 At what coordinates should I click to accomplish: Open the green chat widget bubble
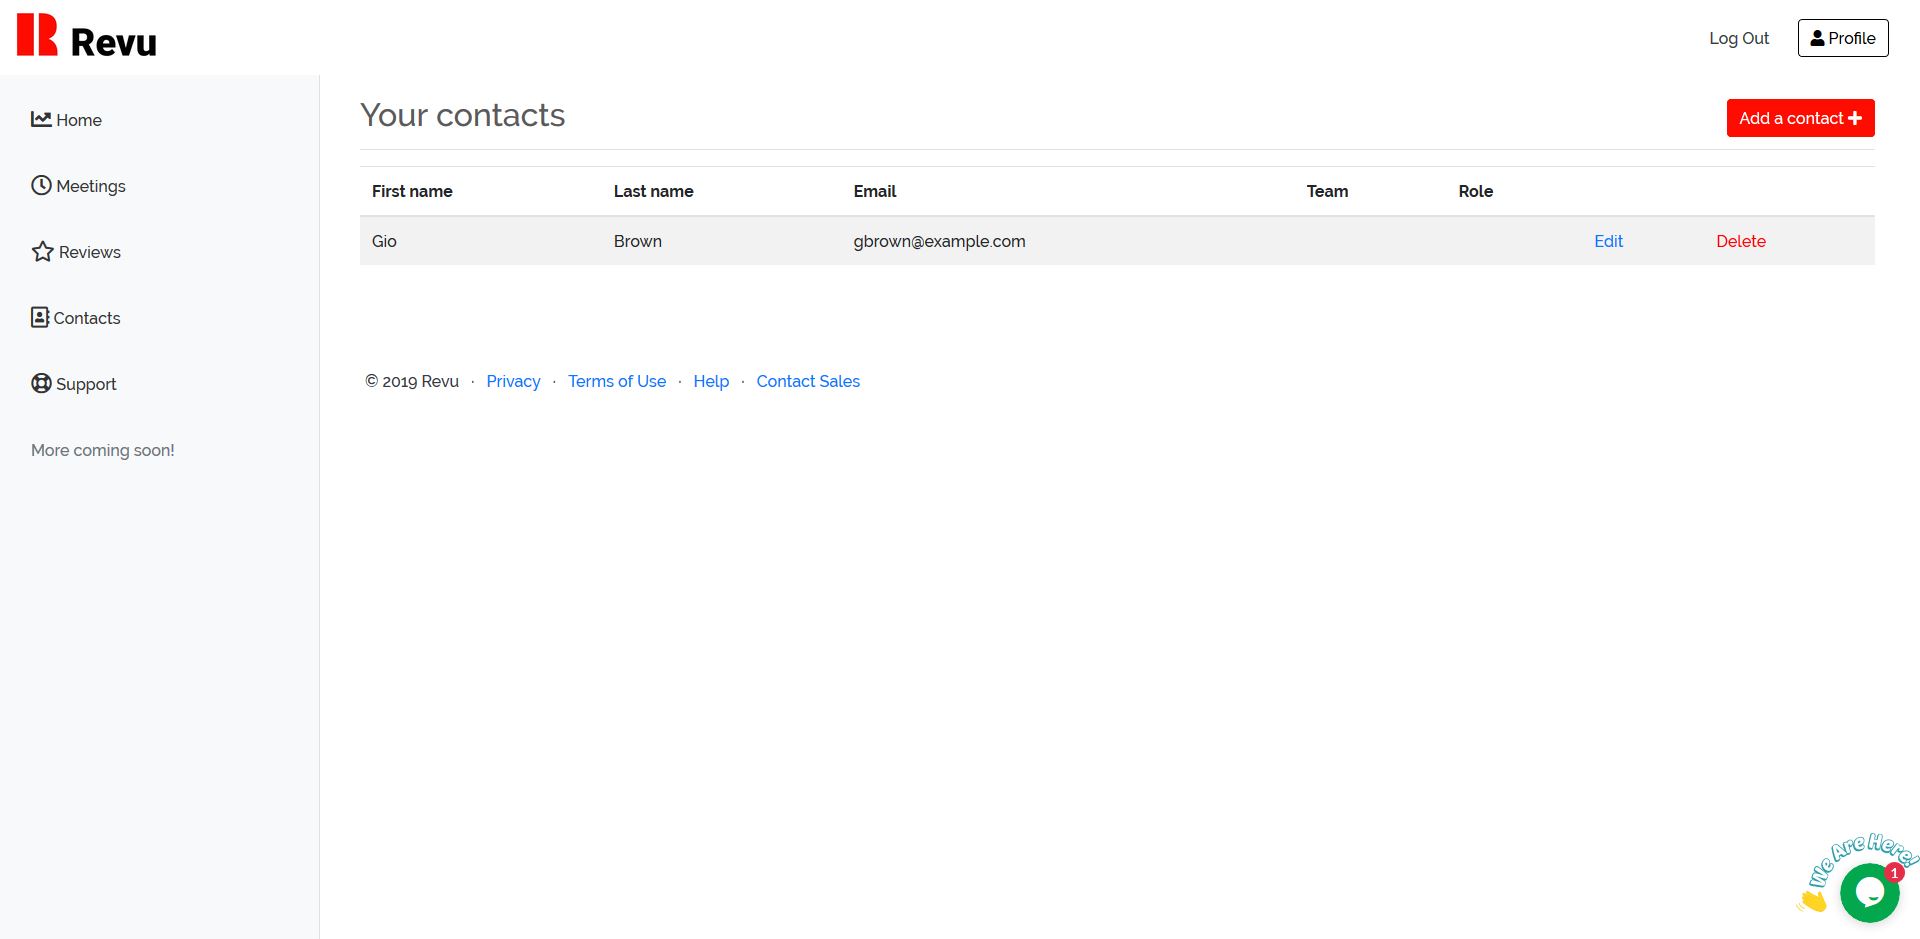(x=1869, y=893)
